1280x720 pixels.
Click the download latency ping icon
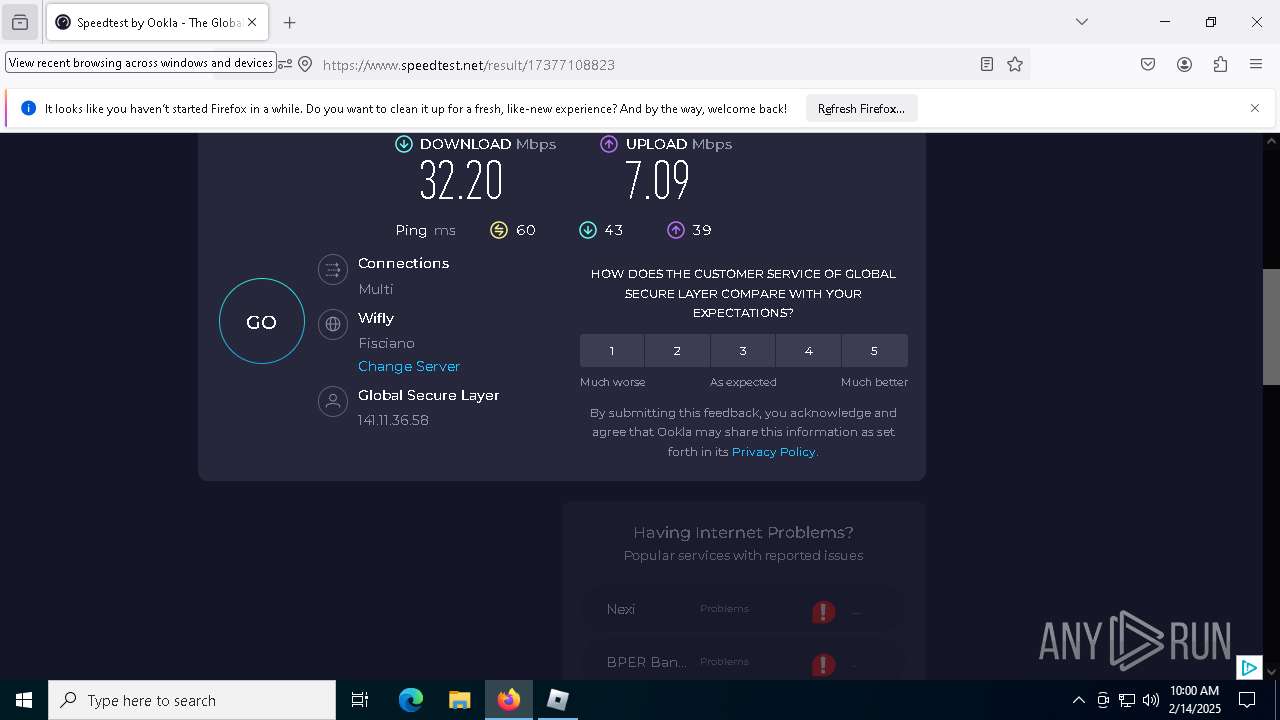pos(588,230)
